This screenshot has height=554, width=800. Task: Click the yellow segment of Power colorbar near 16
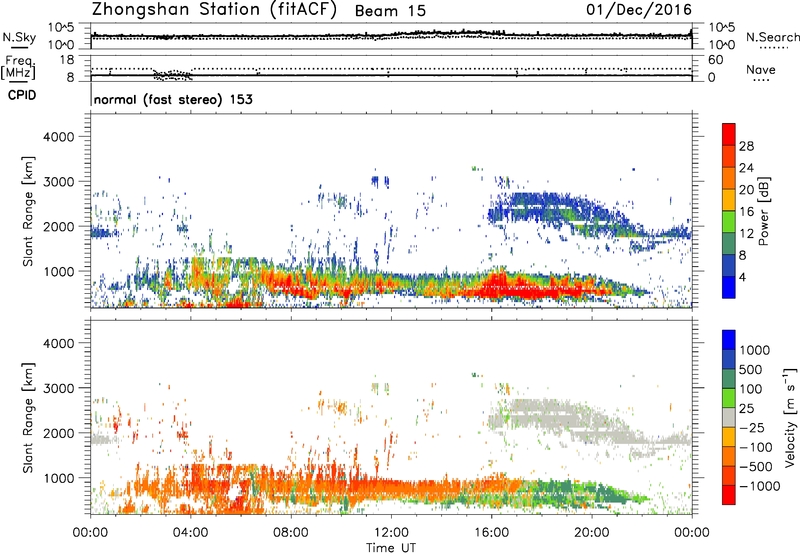[729, 200]
